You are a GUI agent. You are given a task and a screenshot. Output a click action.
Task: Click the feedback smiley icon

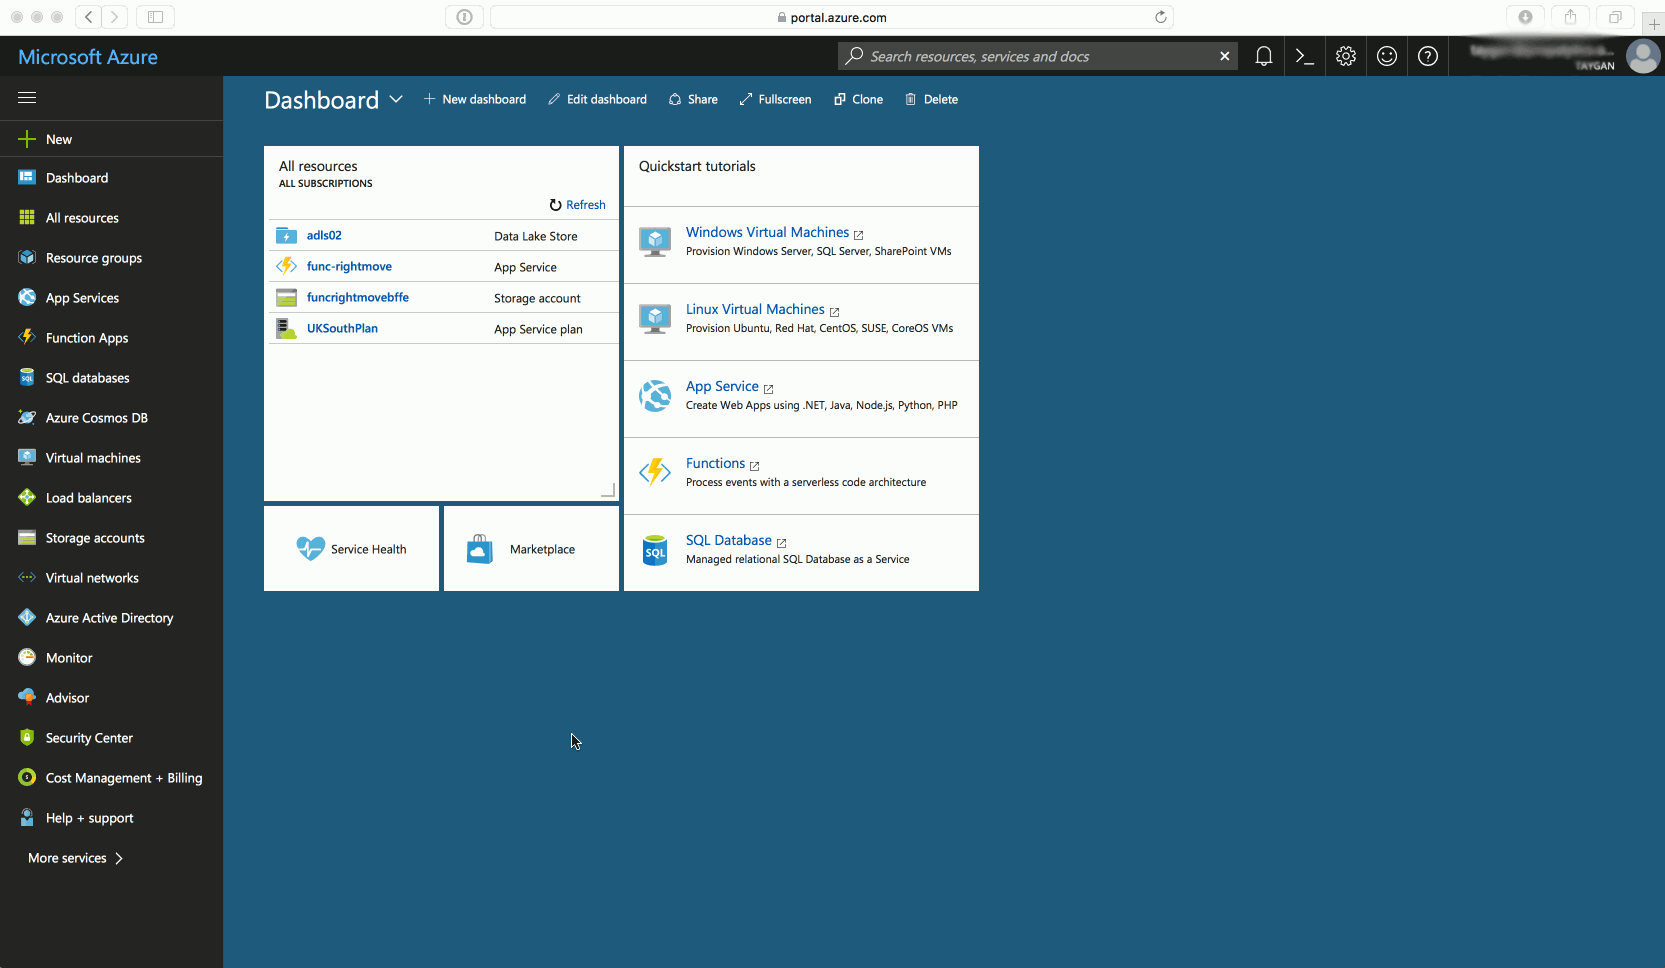tap(1387, 56)
